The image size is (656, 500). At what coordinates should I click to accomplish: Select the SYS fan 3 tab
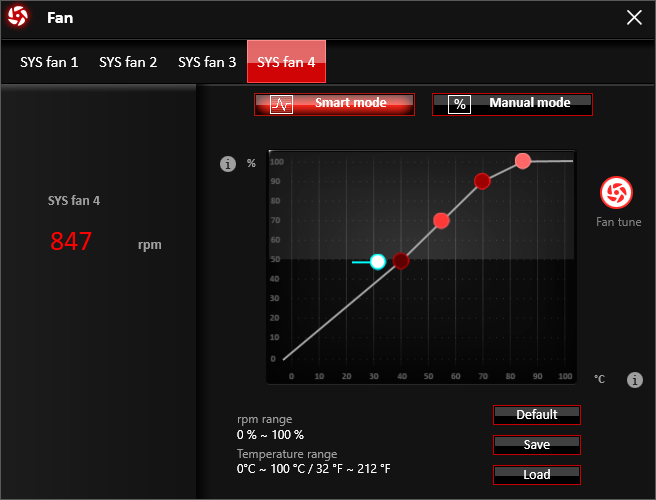tap(207, 62)
